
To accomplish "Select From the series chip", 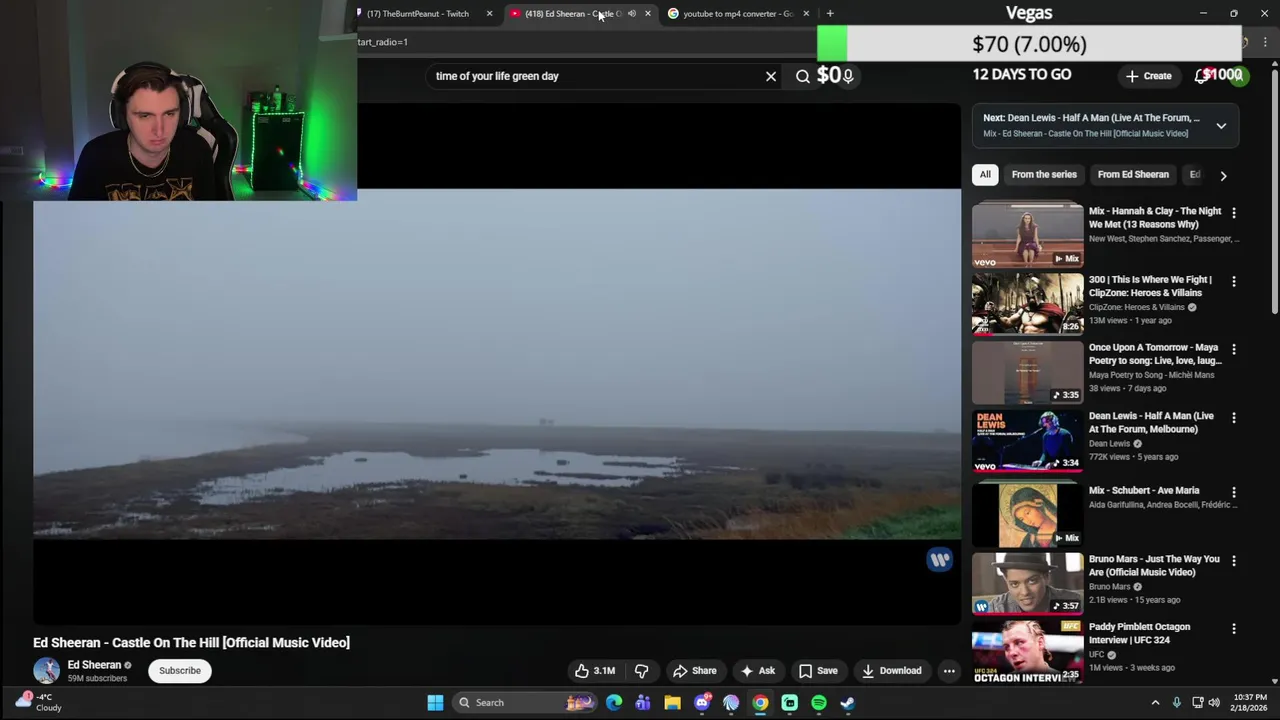I will point(1044,175).
